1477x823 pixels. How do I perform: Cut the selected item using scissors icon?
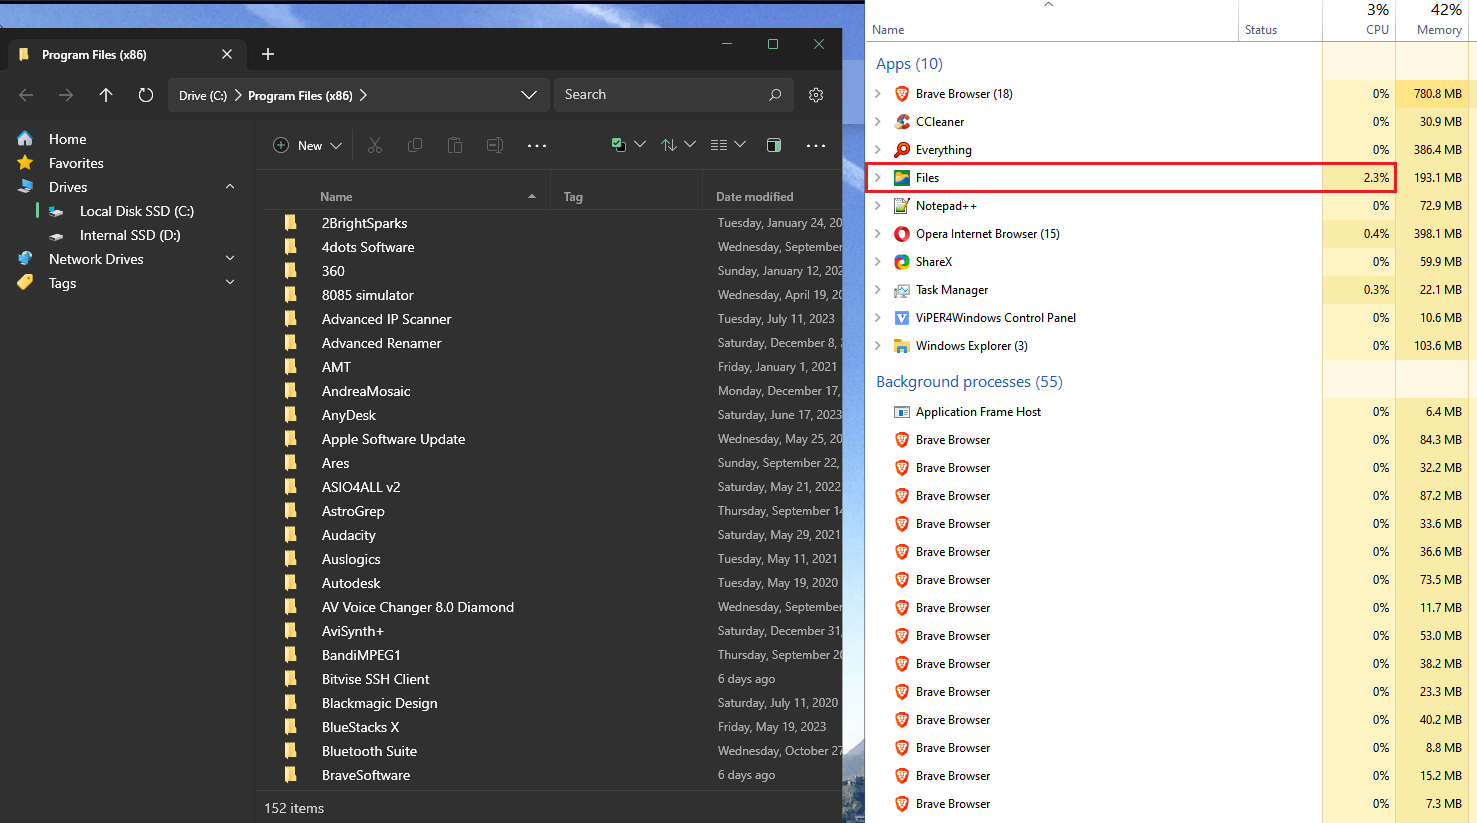point(375,145)
